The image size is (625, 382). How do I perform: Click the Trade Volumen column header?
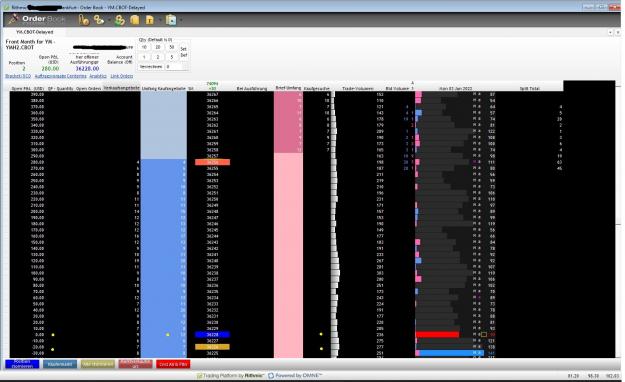[x=358, y=89]
